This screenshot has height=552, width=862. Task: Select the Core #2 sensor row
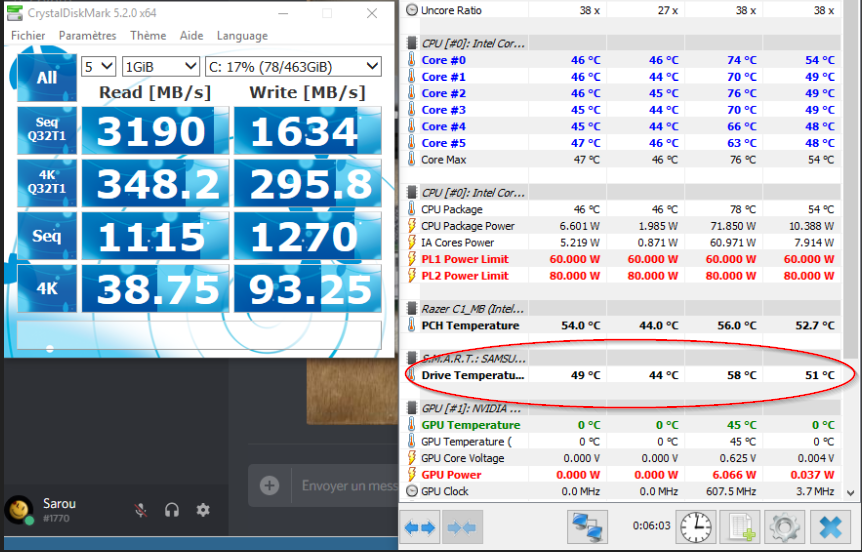[622, 93]
